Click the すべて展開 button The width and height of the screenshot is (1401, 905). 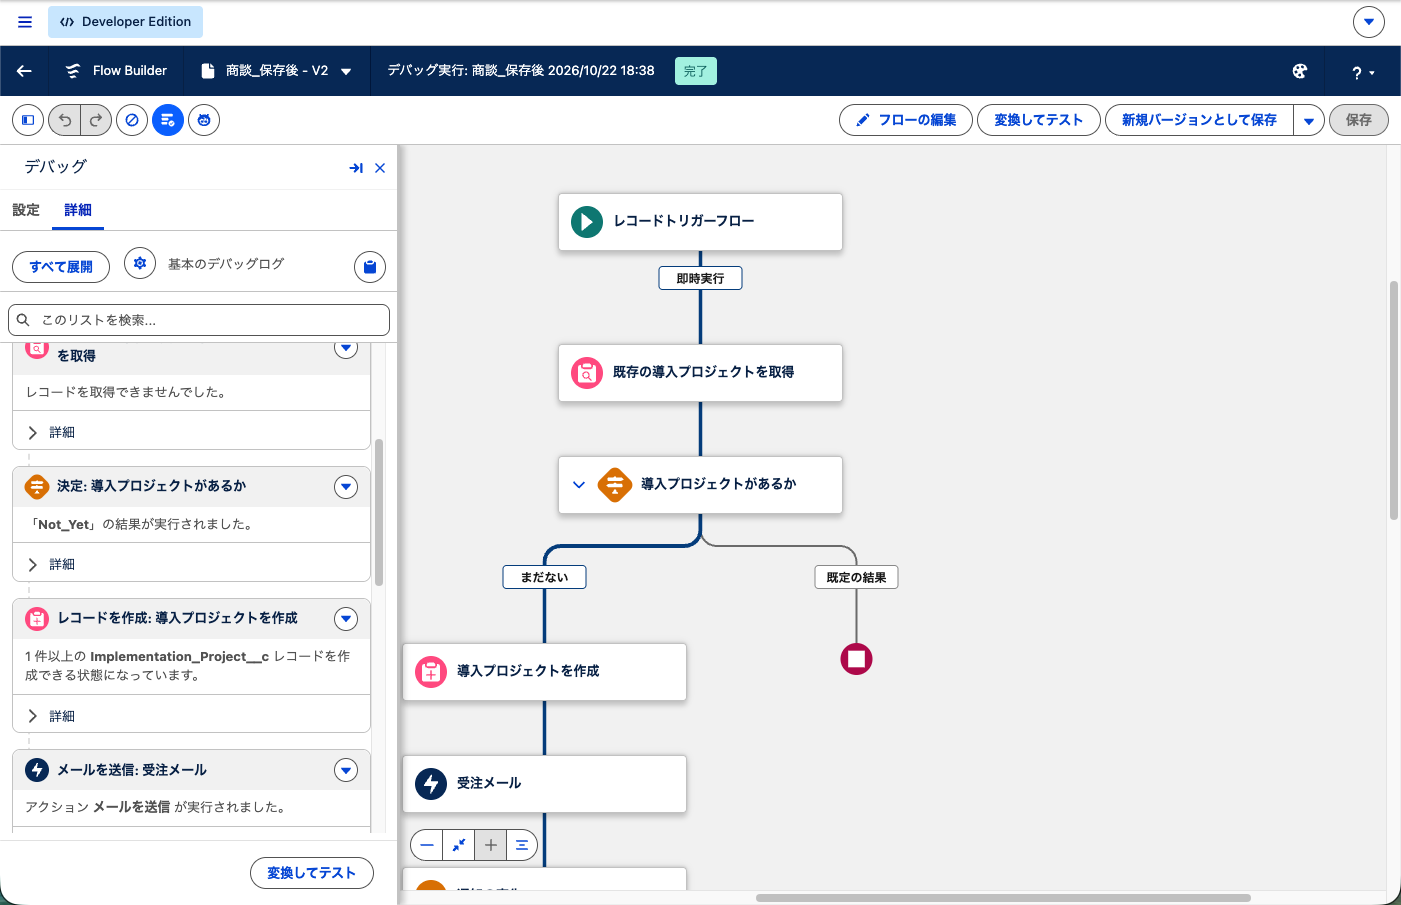[61, 267]
